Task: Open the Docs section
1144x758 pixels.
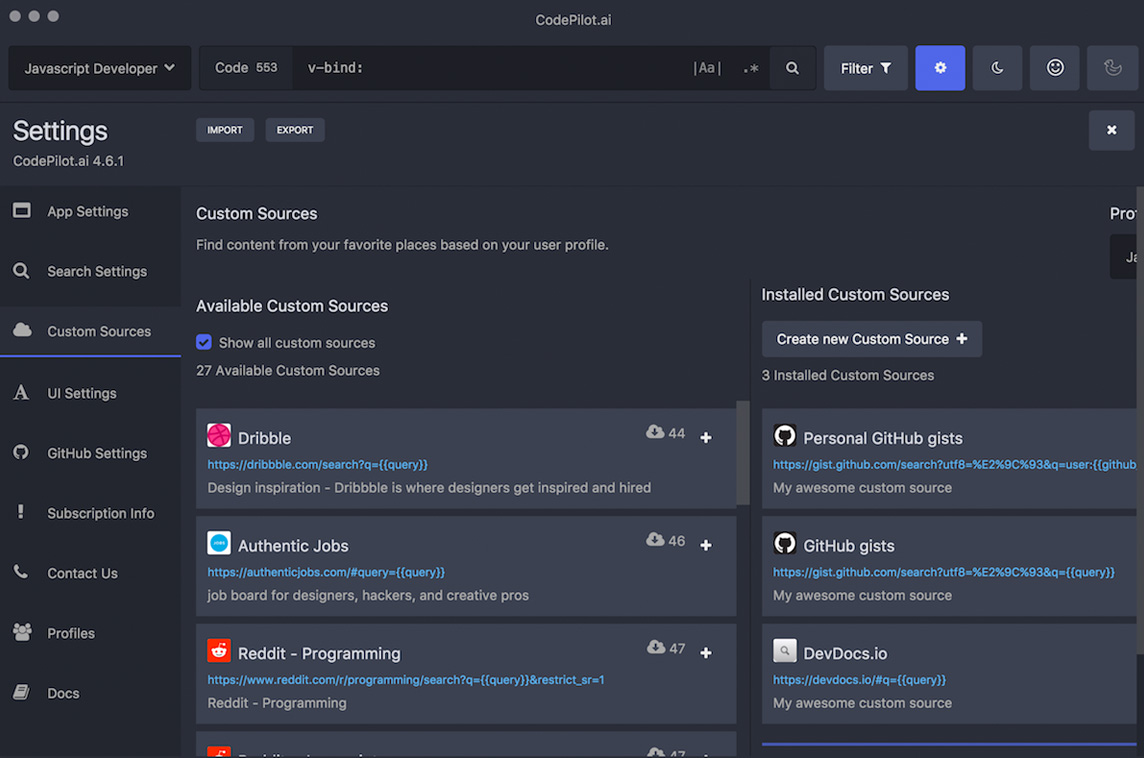Action: click(x=90, y=693)
